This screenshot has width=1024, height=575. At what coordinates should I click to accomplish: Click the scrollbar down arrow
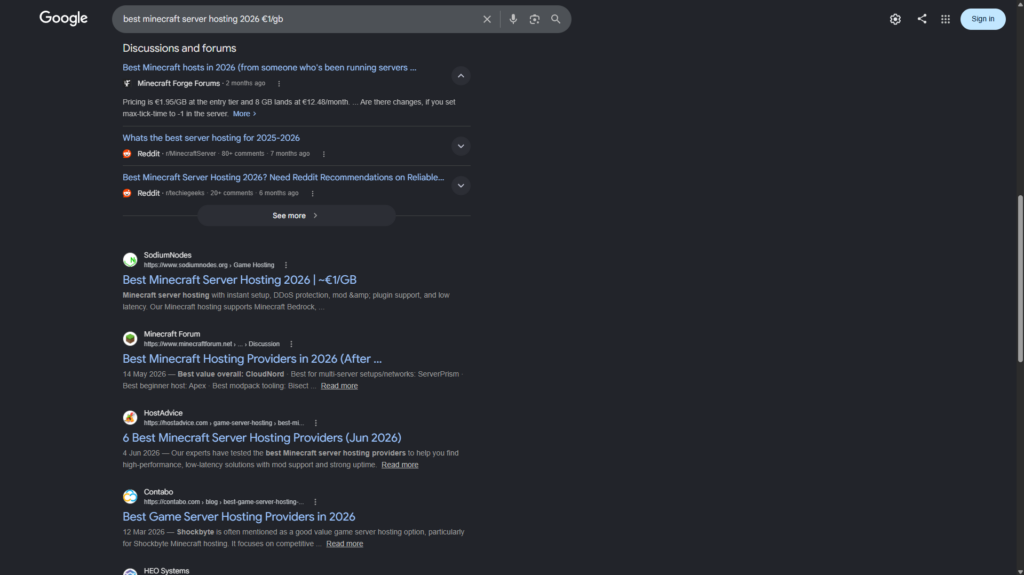click(1020, 571)
